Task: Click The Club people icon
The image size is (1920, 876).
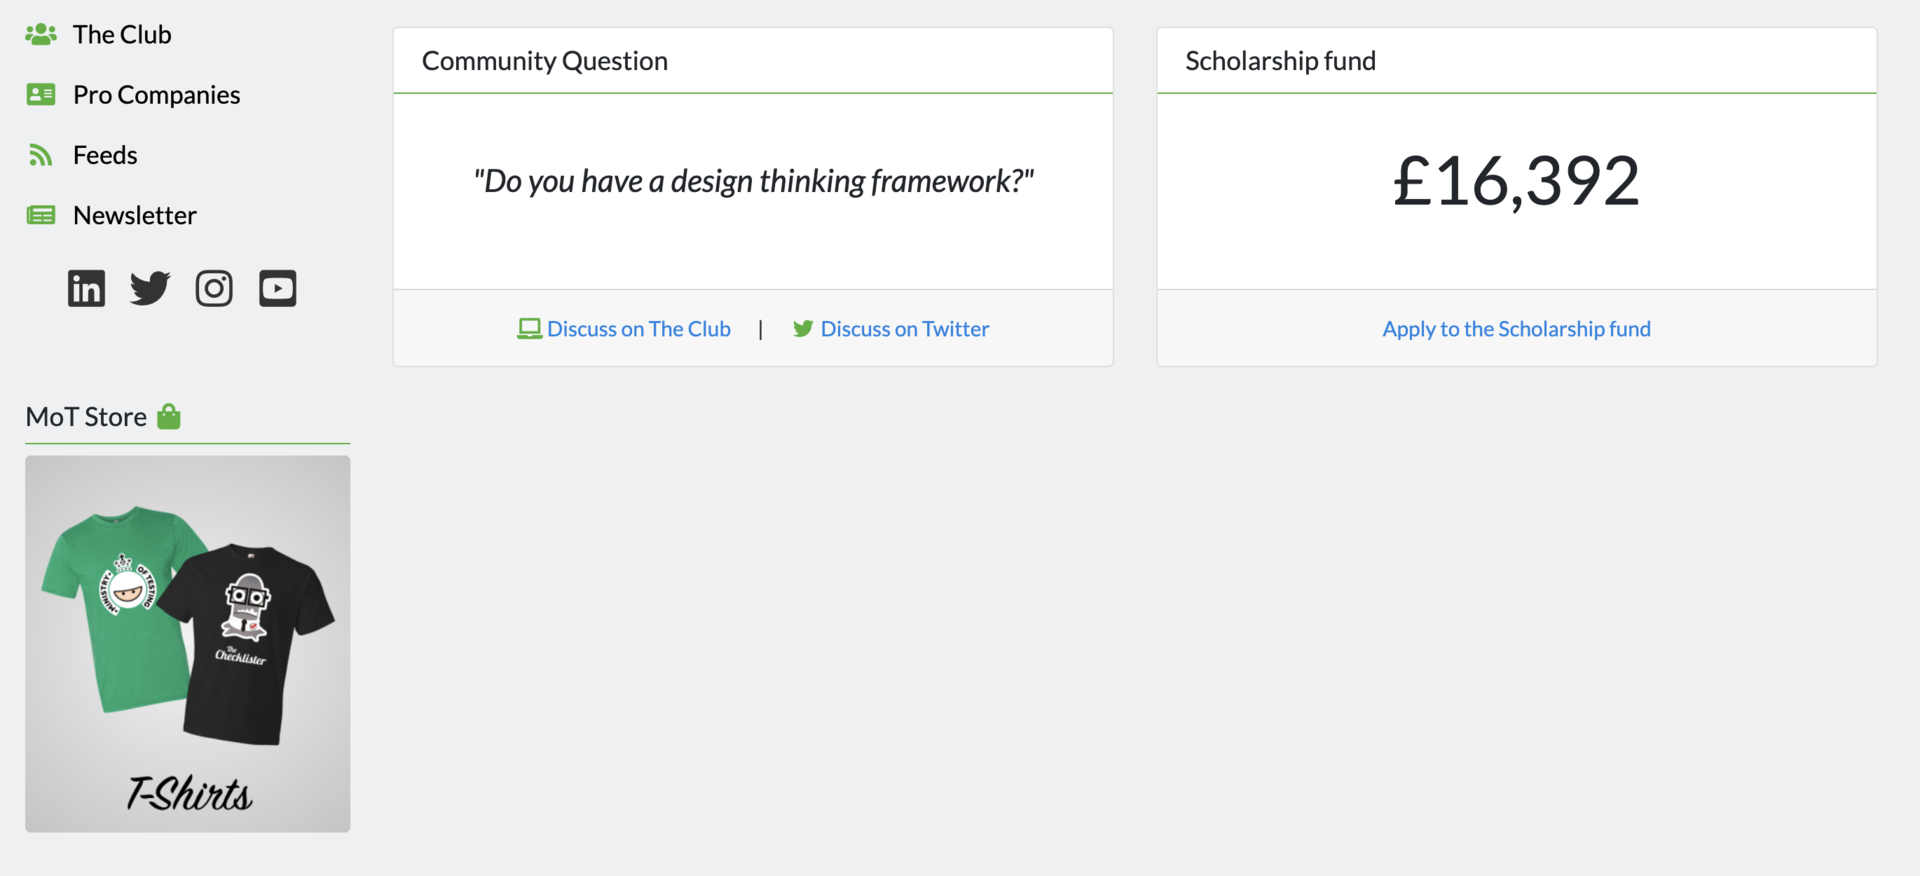Action: coord(41,34)
